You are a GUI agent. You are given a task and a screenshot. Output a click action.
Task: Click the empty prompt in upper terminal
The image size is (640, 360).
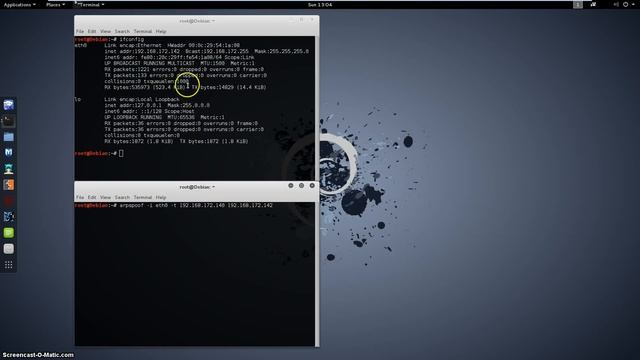click(99, 153)
